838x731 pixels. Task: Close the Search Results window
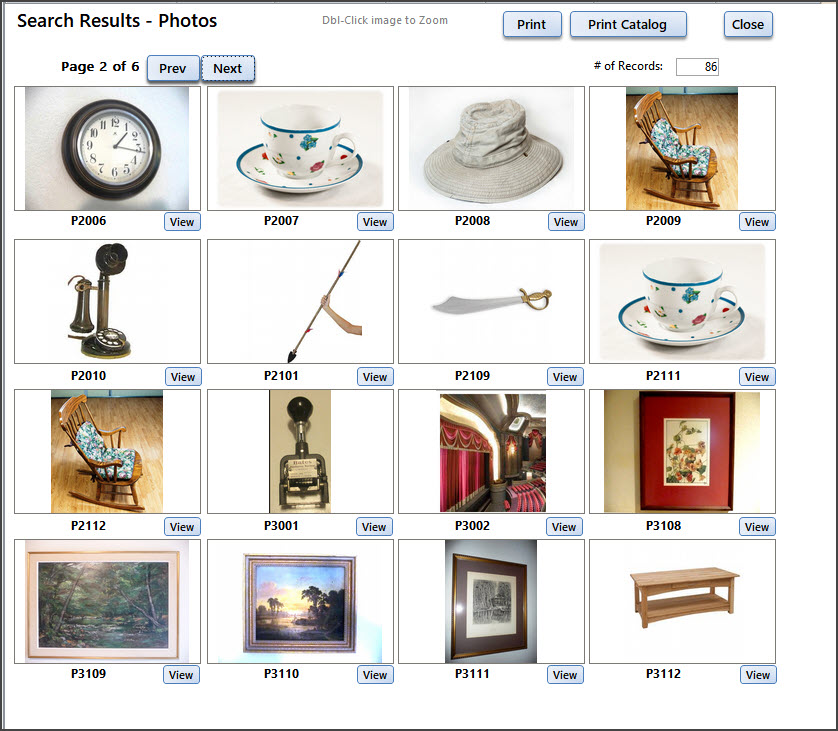coord(748,25)
